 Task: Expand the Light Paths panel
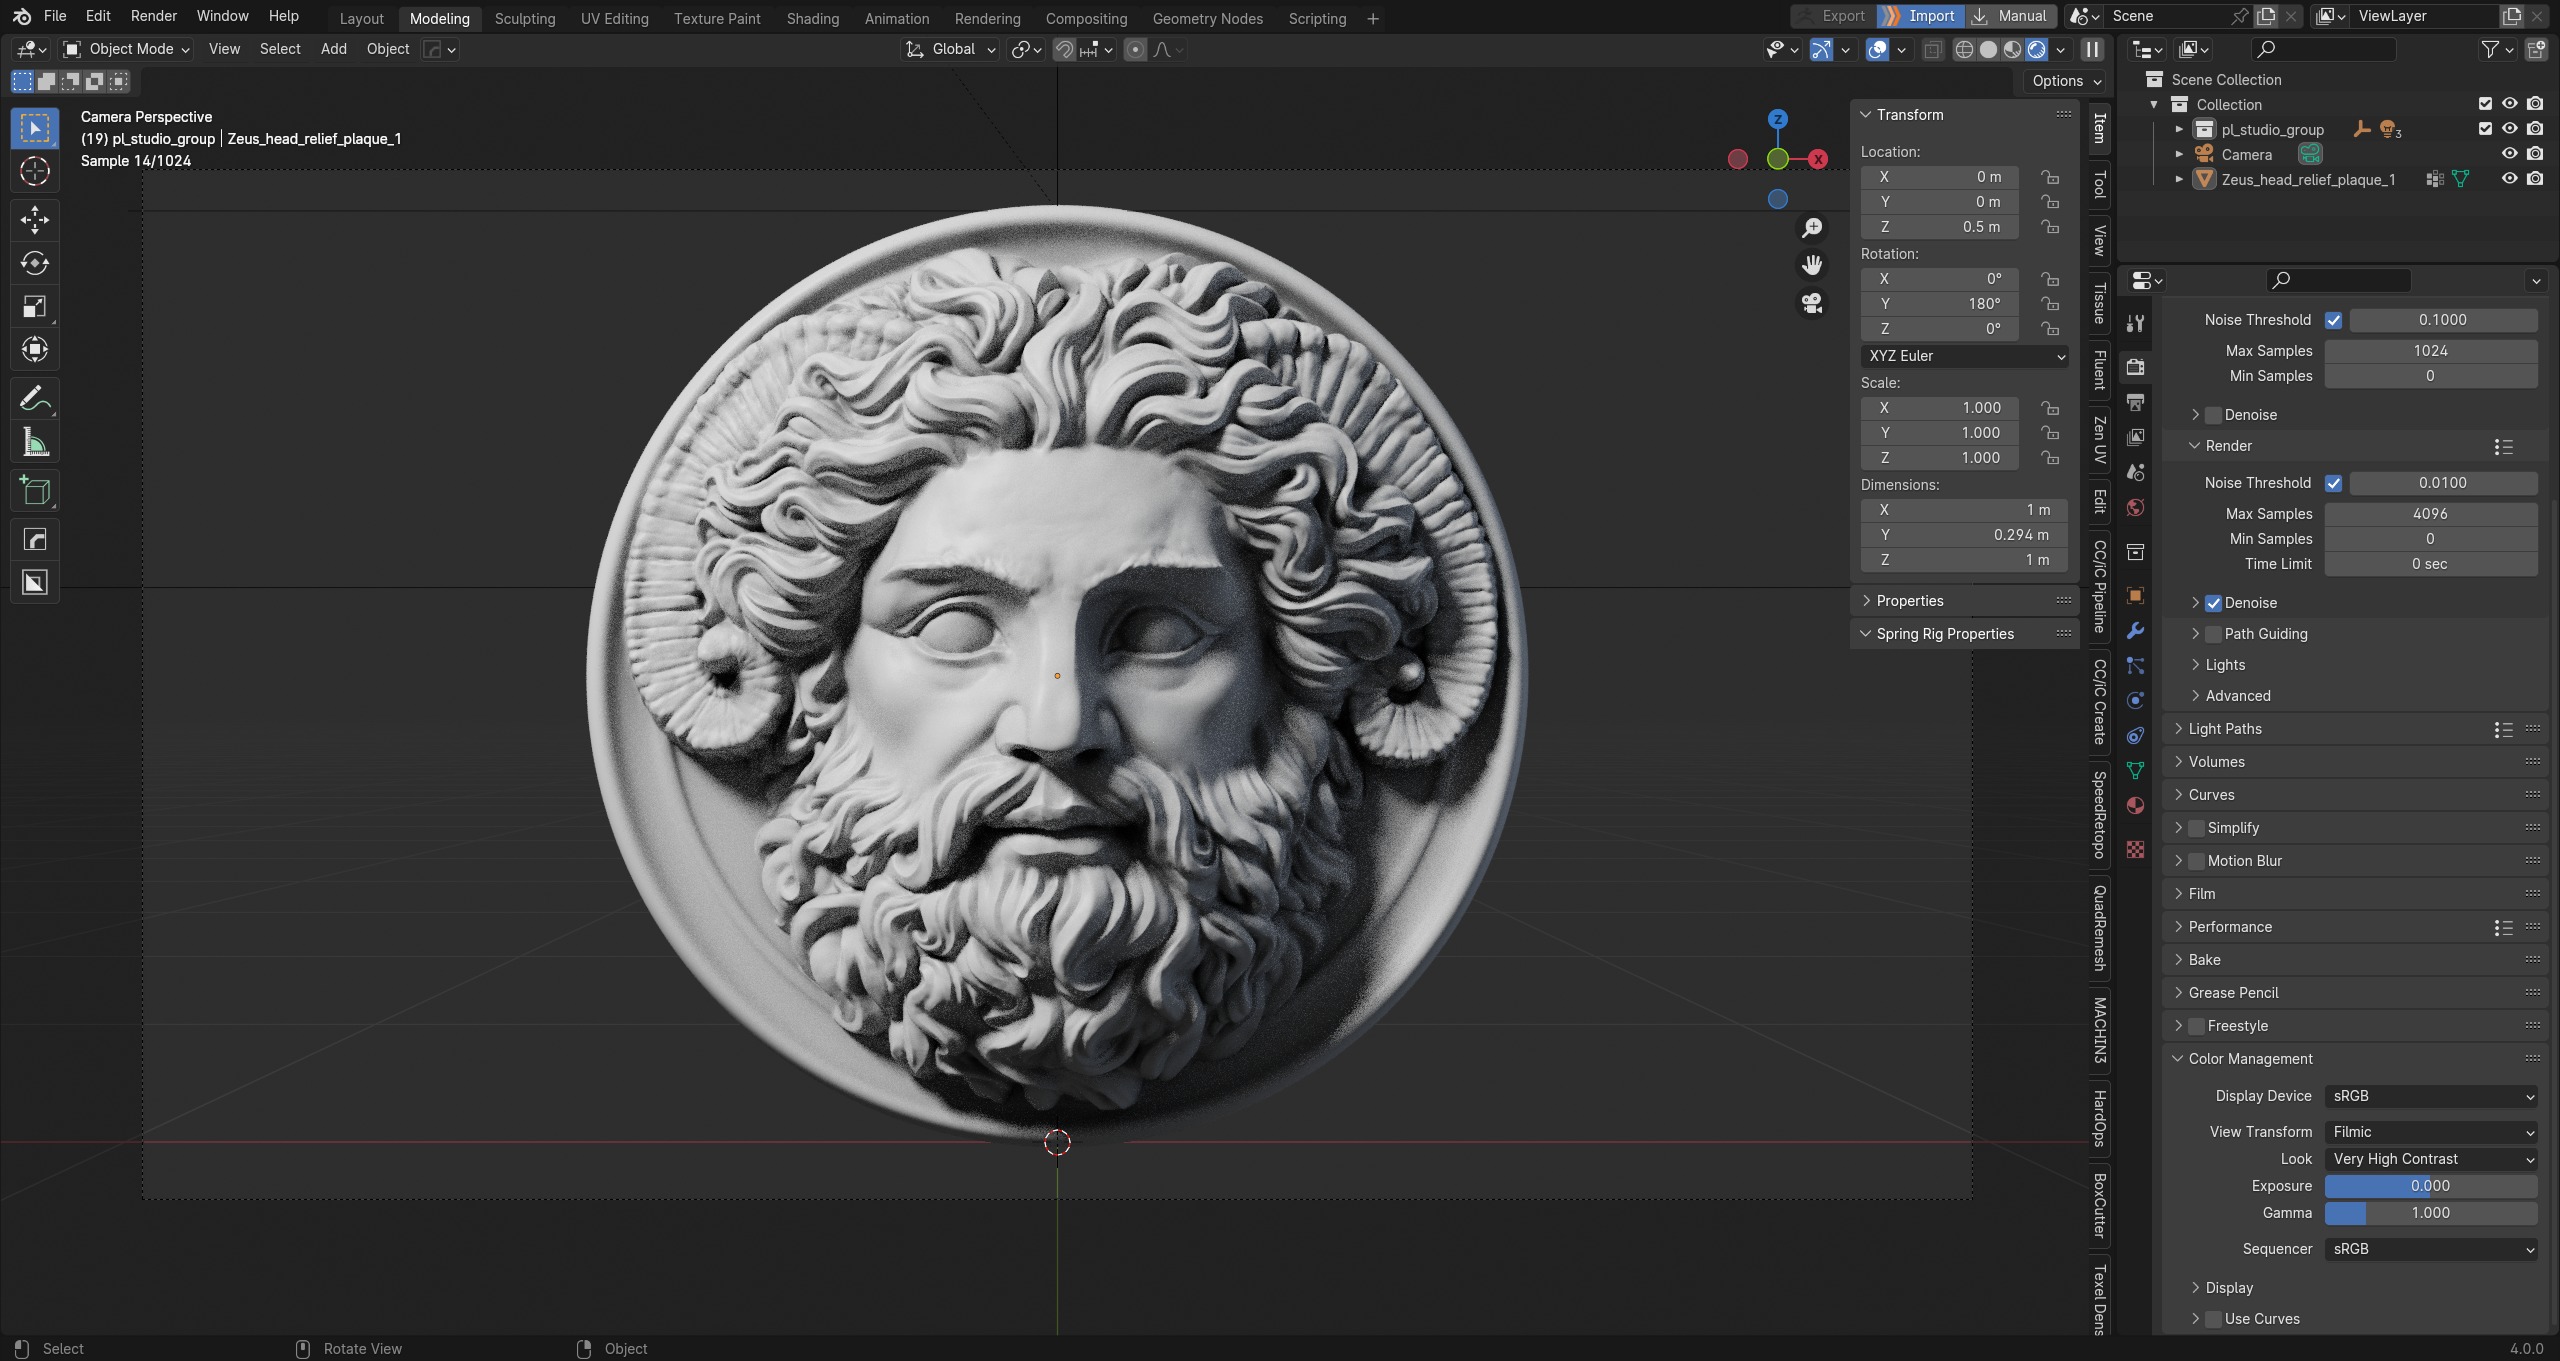[2225, 729]
